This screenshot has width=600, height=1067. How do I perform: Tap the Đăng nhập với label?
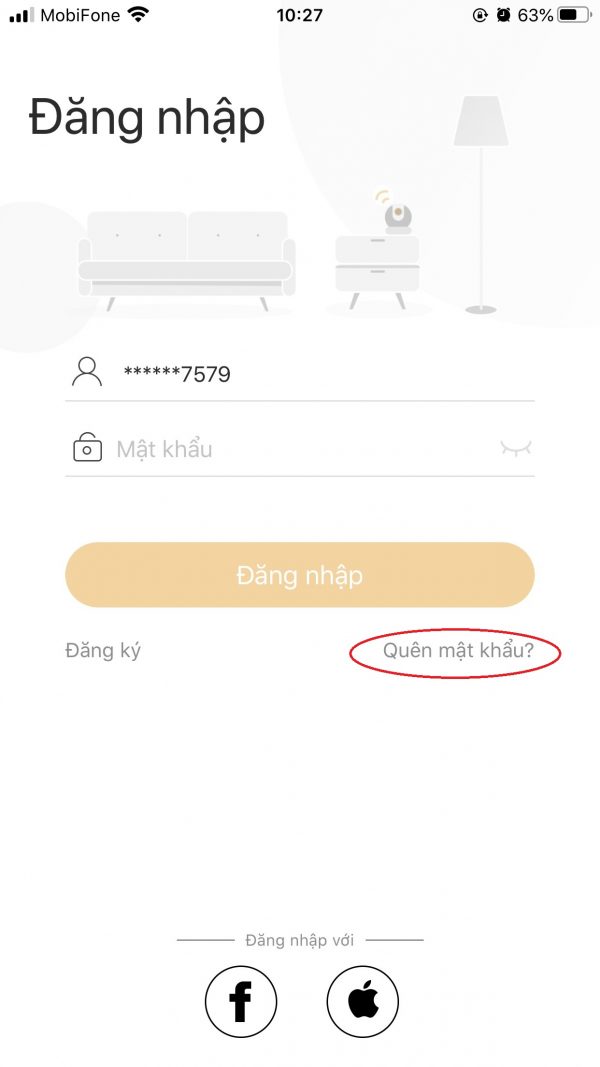pos(299,940)
